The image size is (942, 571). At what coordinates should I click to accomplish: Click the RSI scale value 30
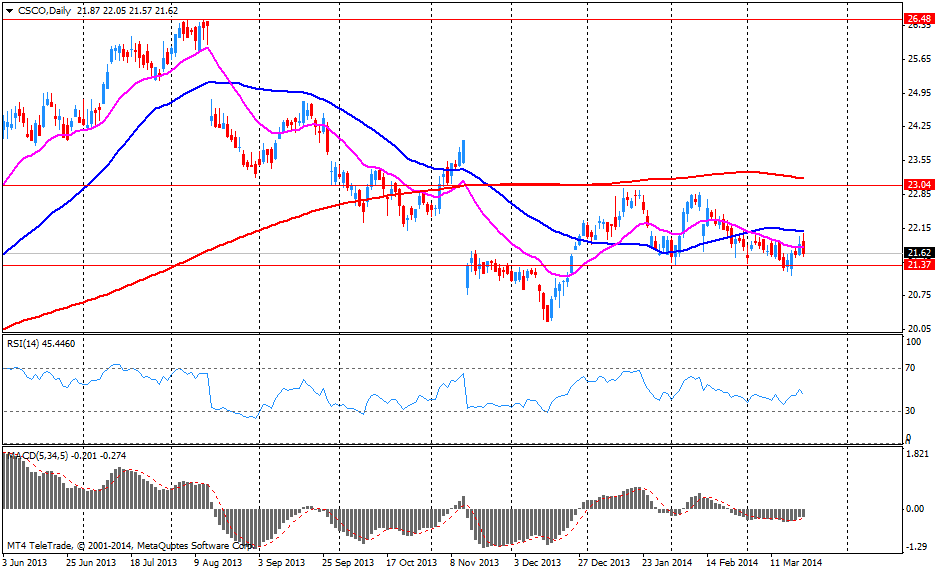911,411
